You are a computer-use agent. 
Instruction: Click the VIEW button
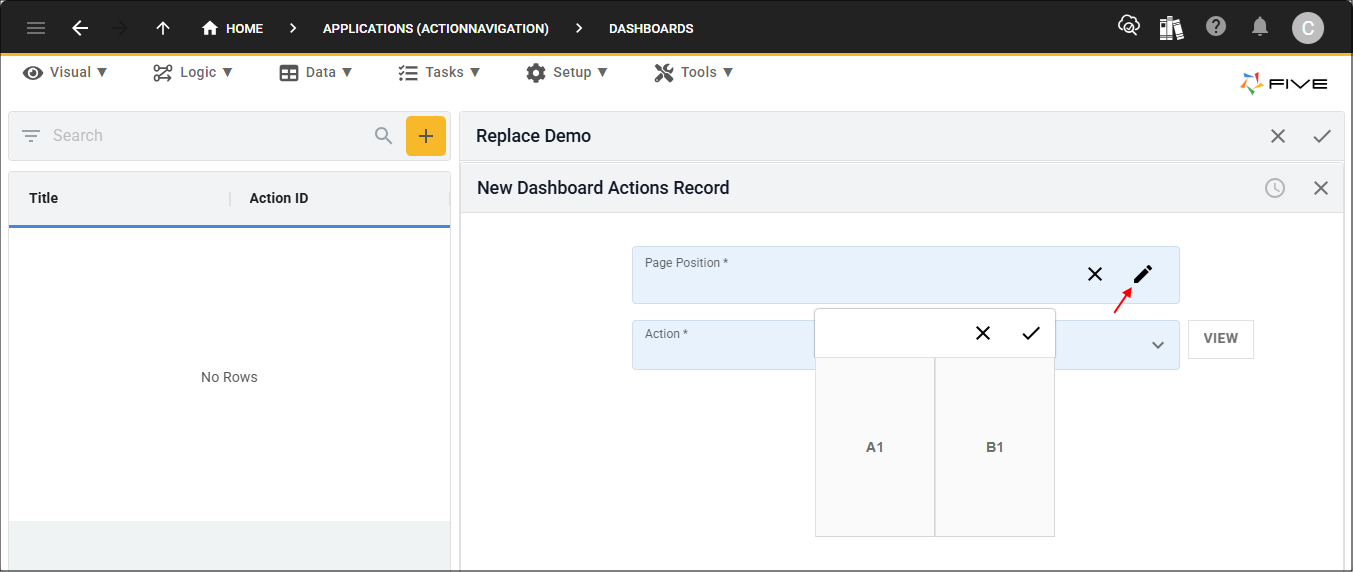[1220, 339]
